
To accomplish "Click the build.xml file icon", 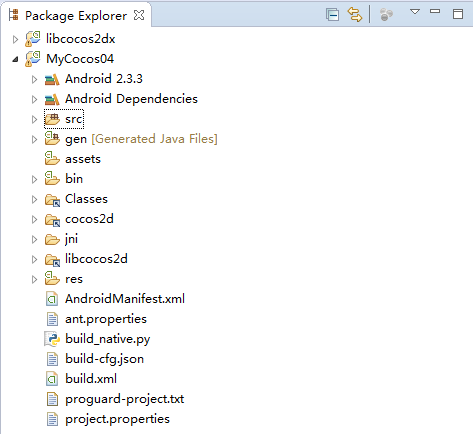I will (x=52, y=379).
